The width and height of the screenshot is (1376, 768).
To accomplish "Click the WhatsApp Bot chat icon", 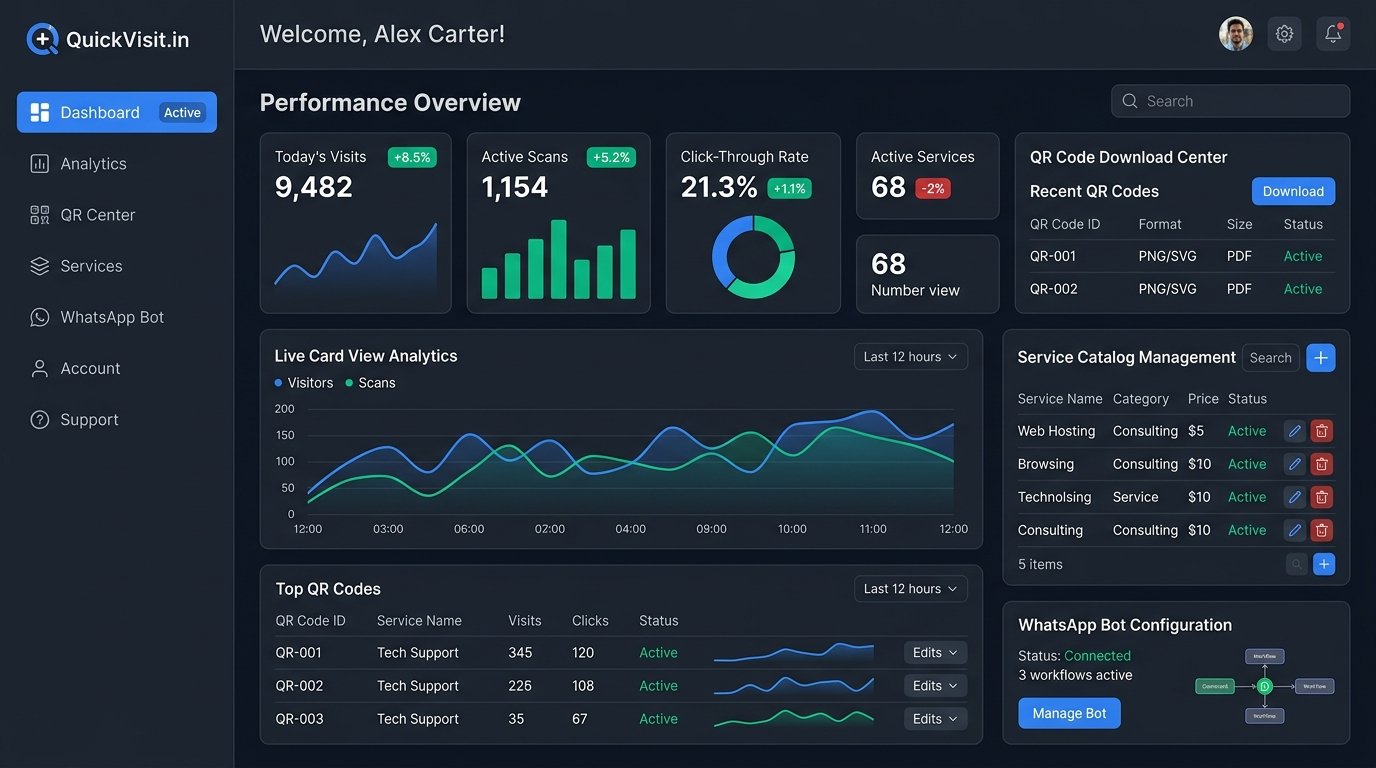I will click(40, 317).
